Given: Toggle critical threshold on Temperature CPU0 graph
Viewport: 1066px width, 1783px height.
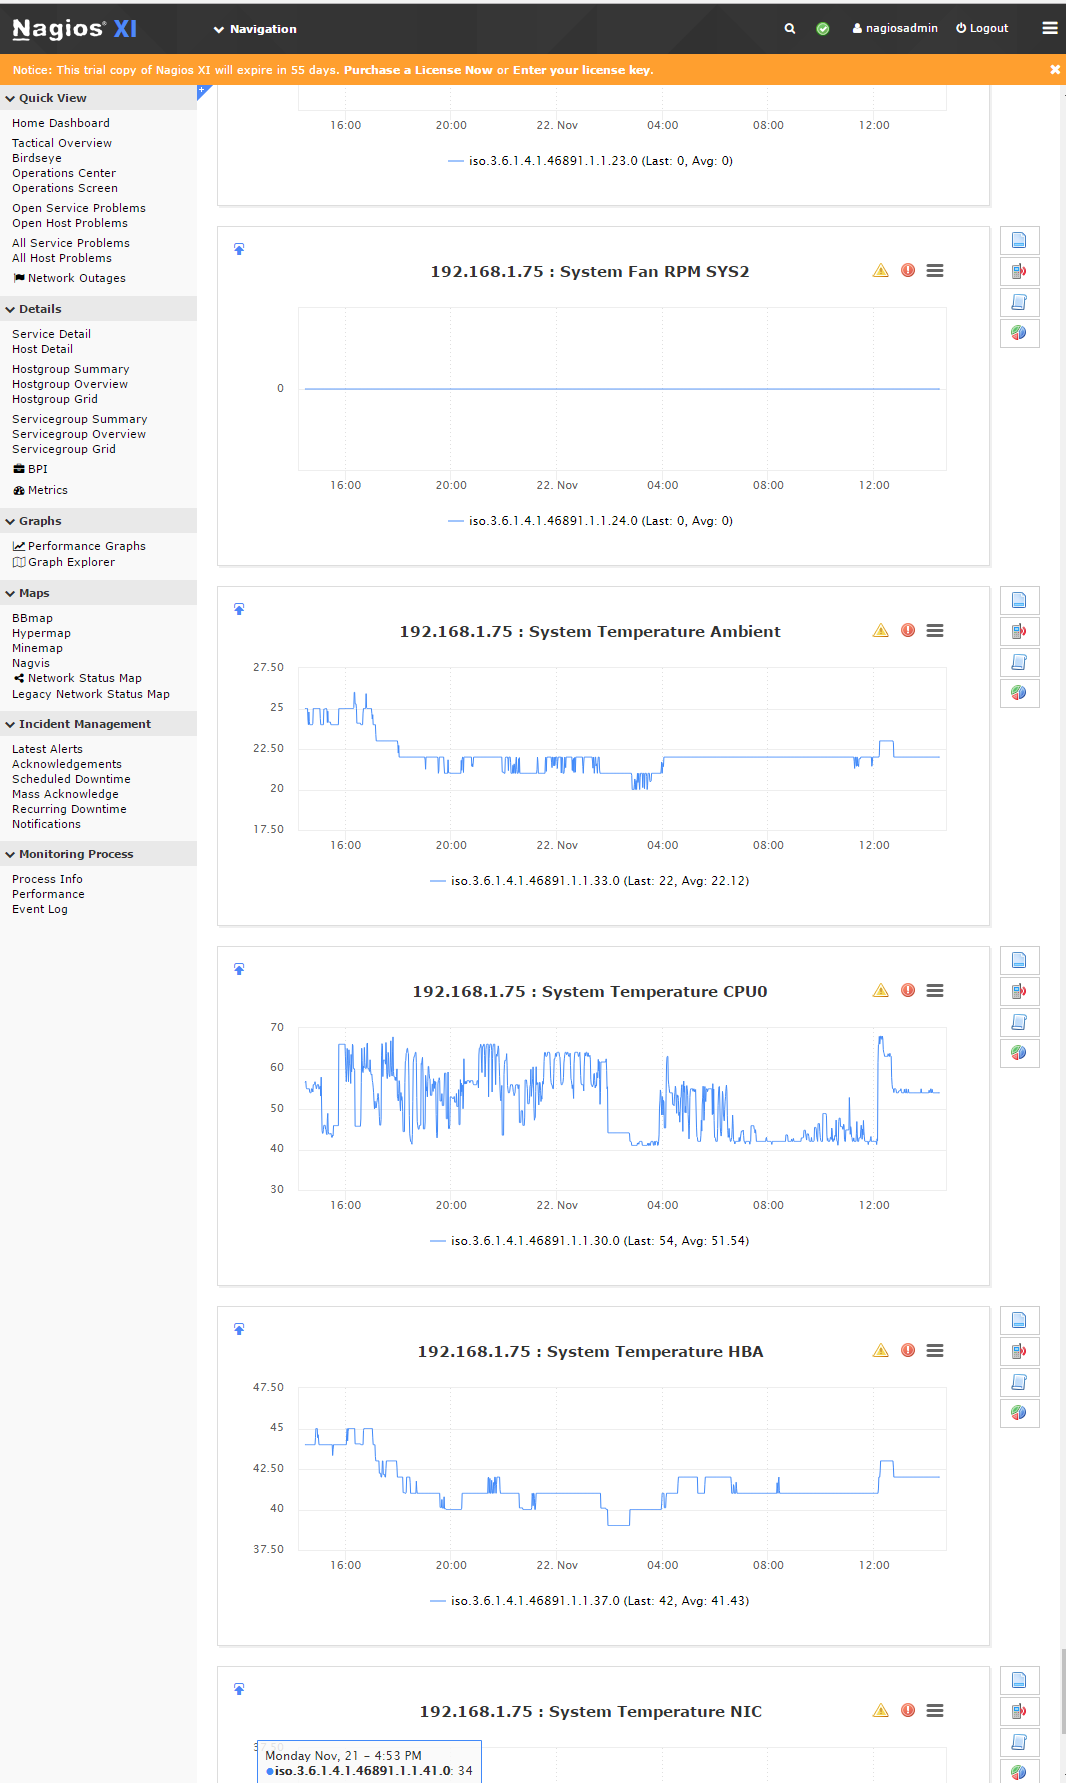Looking at the screenshot, I should point(908,991).
